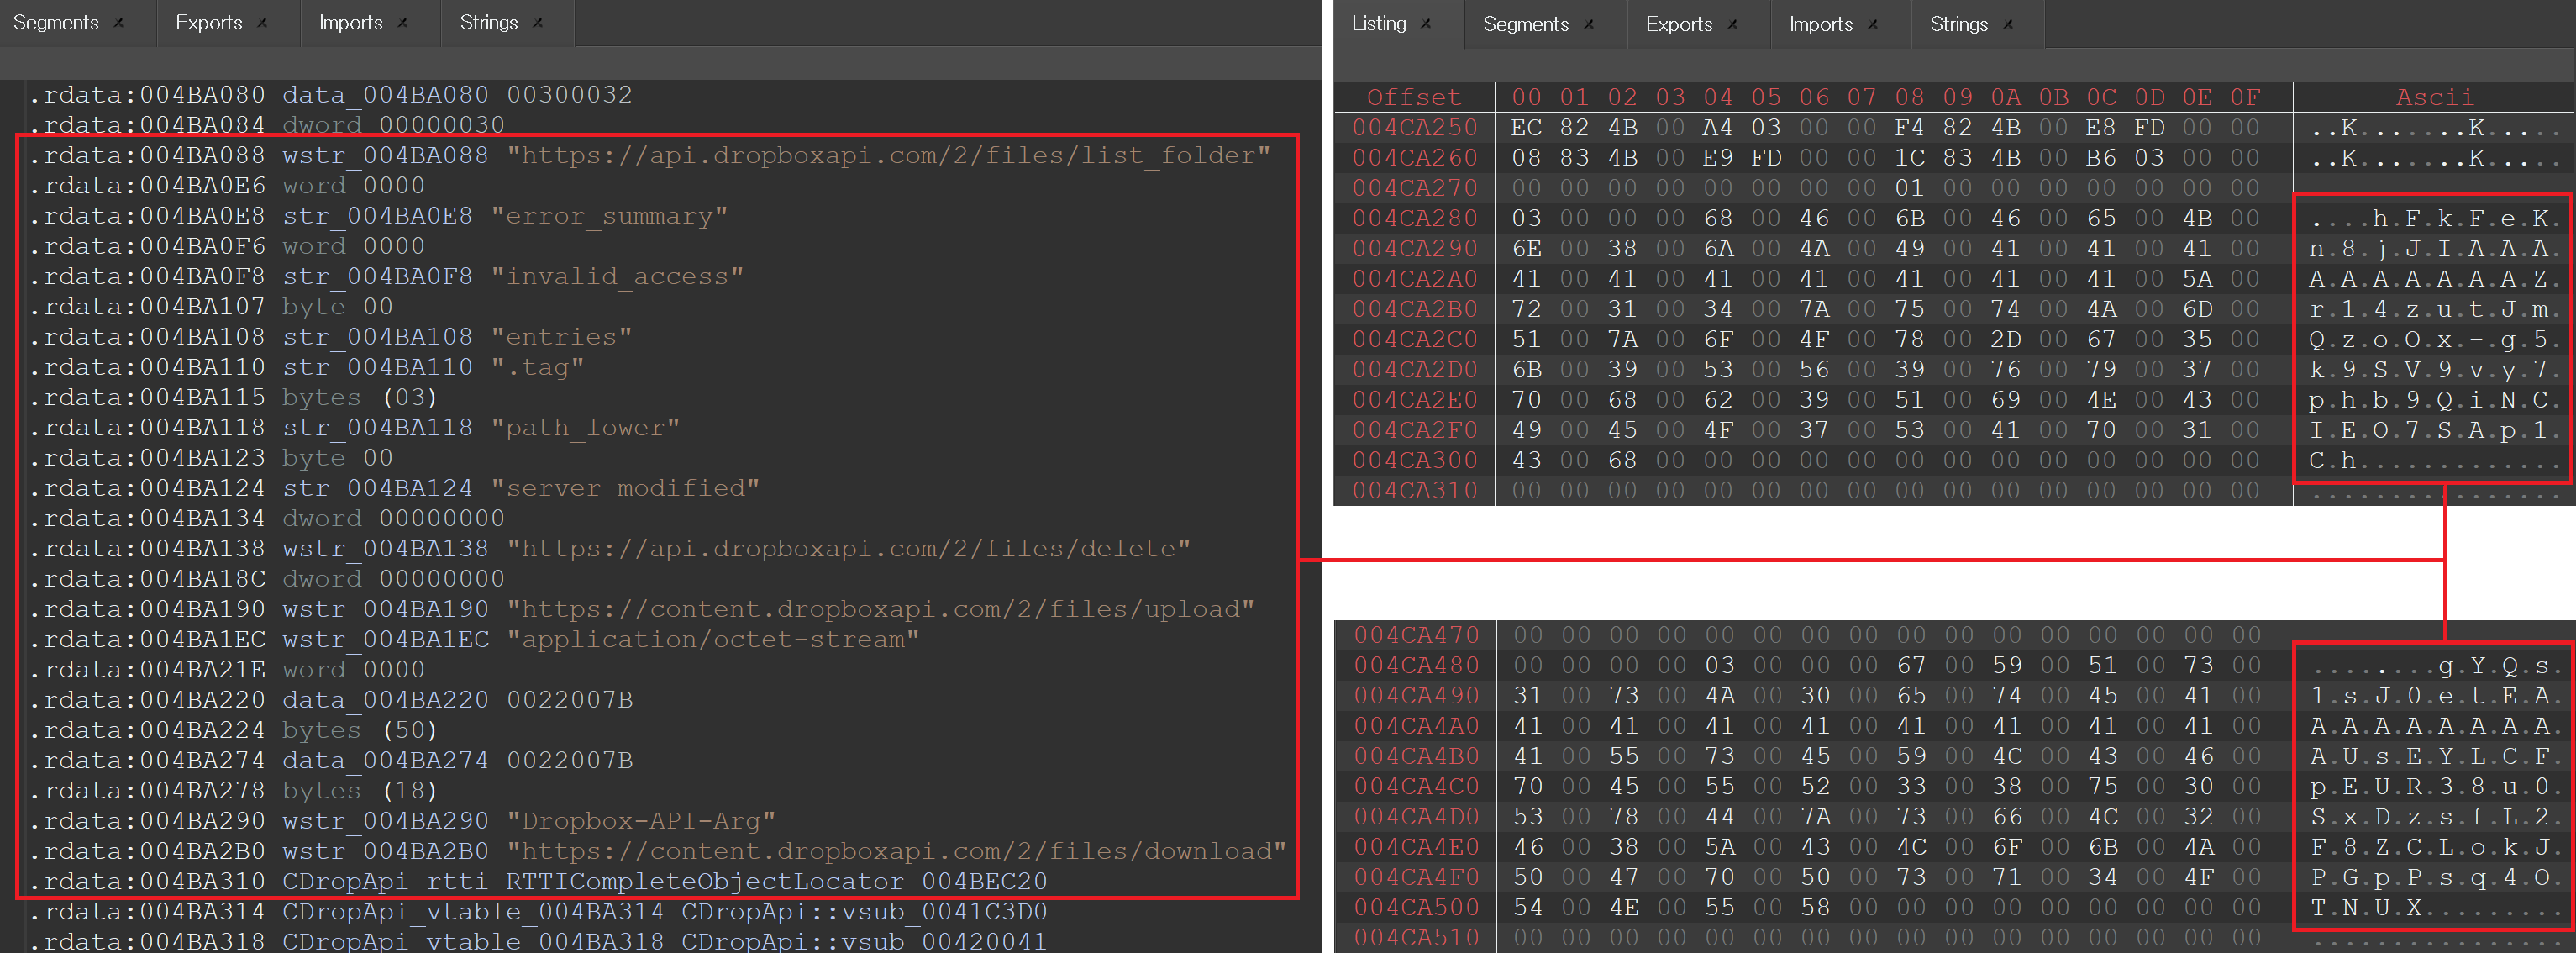The image size is (2576, 953).
Task: Open the Imports tab in the disassembly panel
Action: tap(350, 23)
